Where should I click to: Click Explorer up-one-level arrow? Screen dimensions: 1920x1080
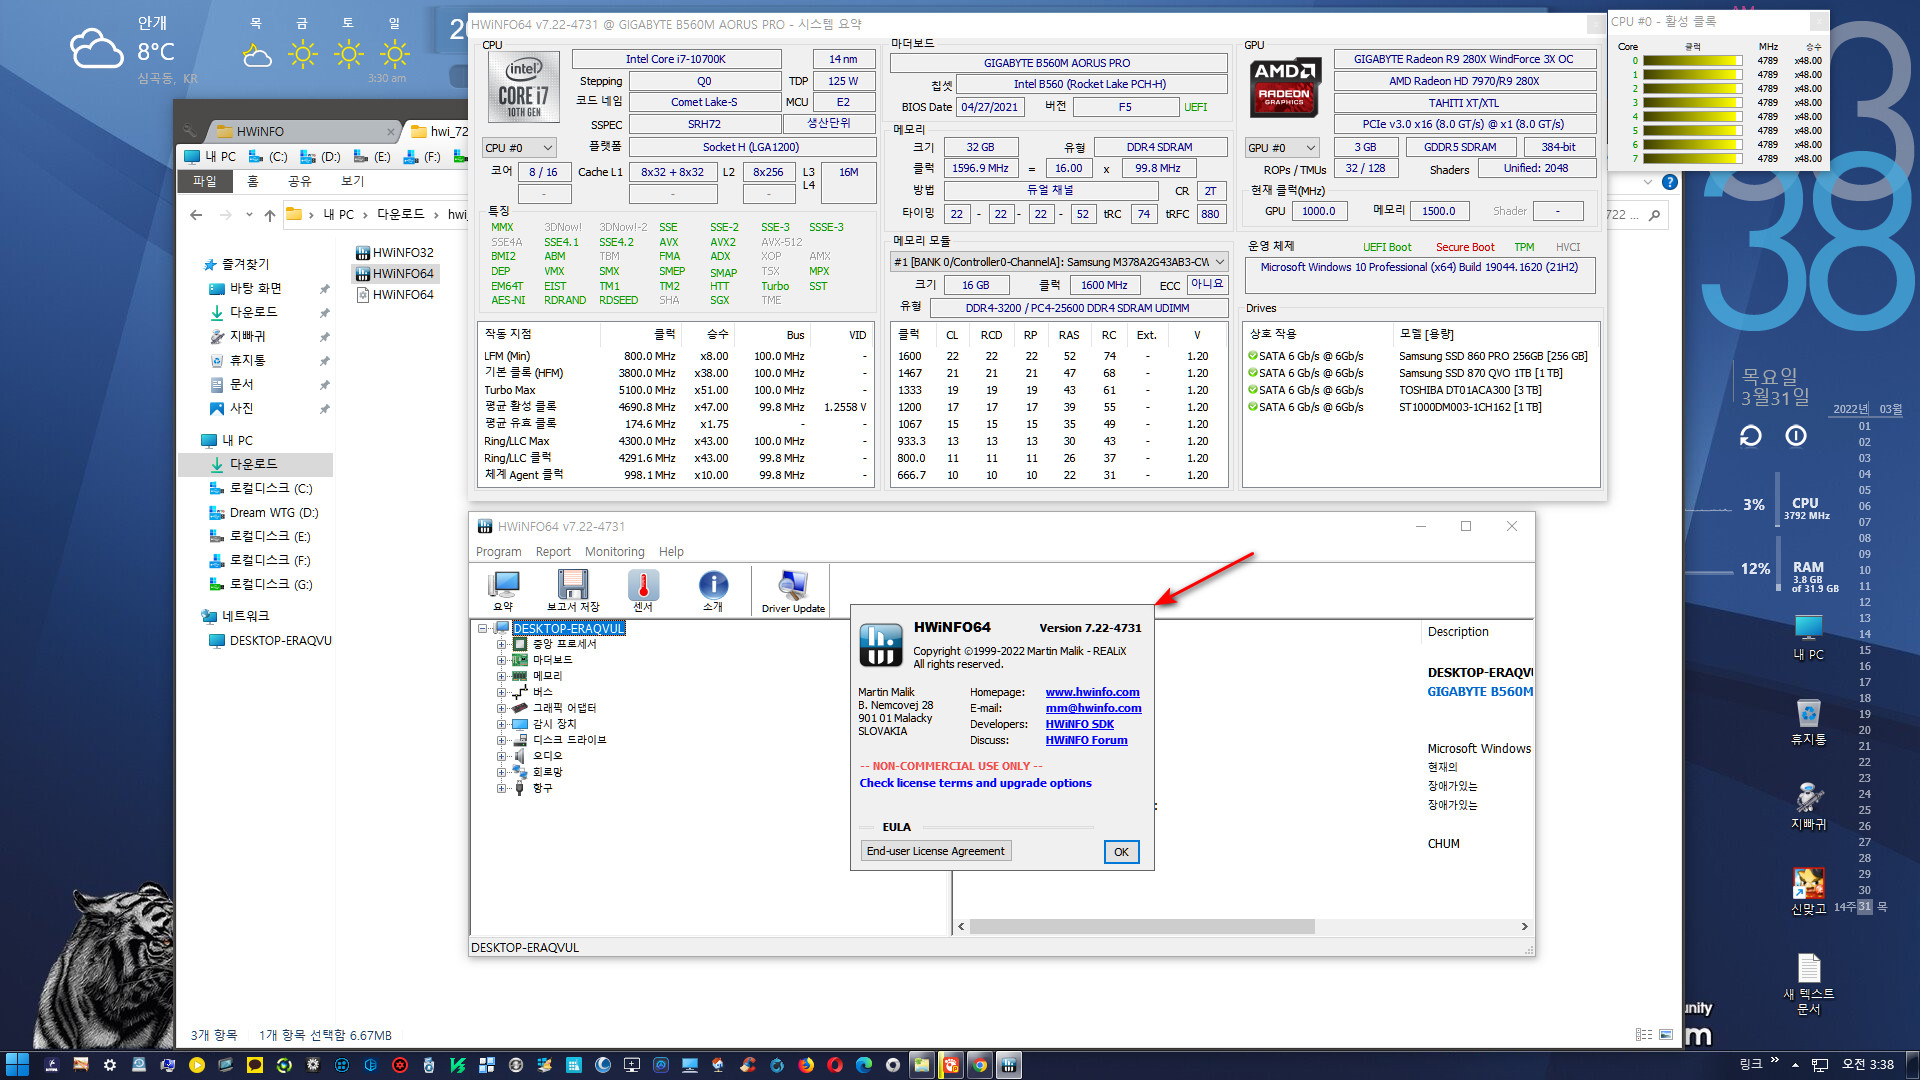[x=270, y=215]
